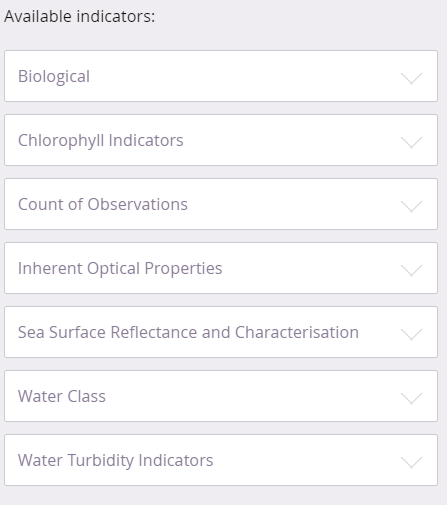
Task: Click the chevron icon in Count of Observations row
Action: (411, 206)
